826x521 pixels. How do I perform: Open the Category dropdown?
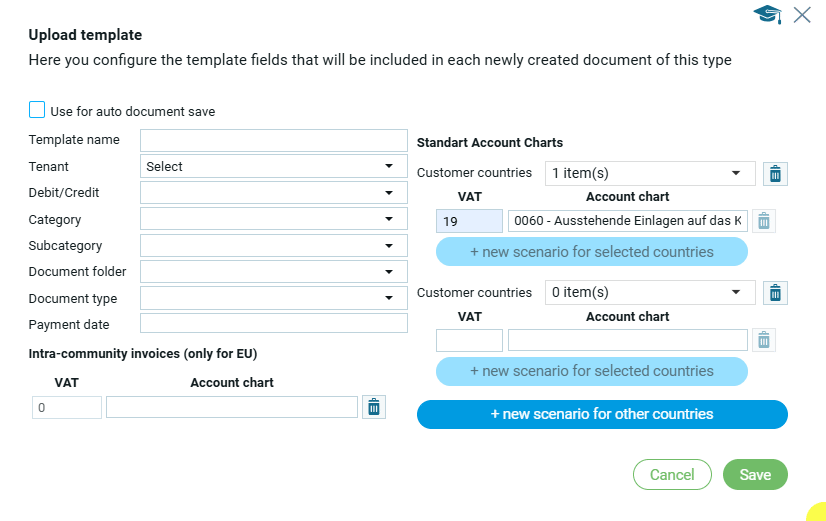click(x=274, y=219)
